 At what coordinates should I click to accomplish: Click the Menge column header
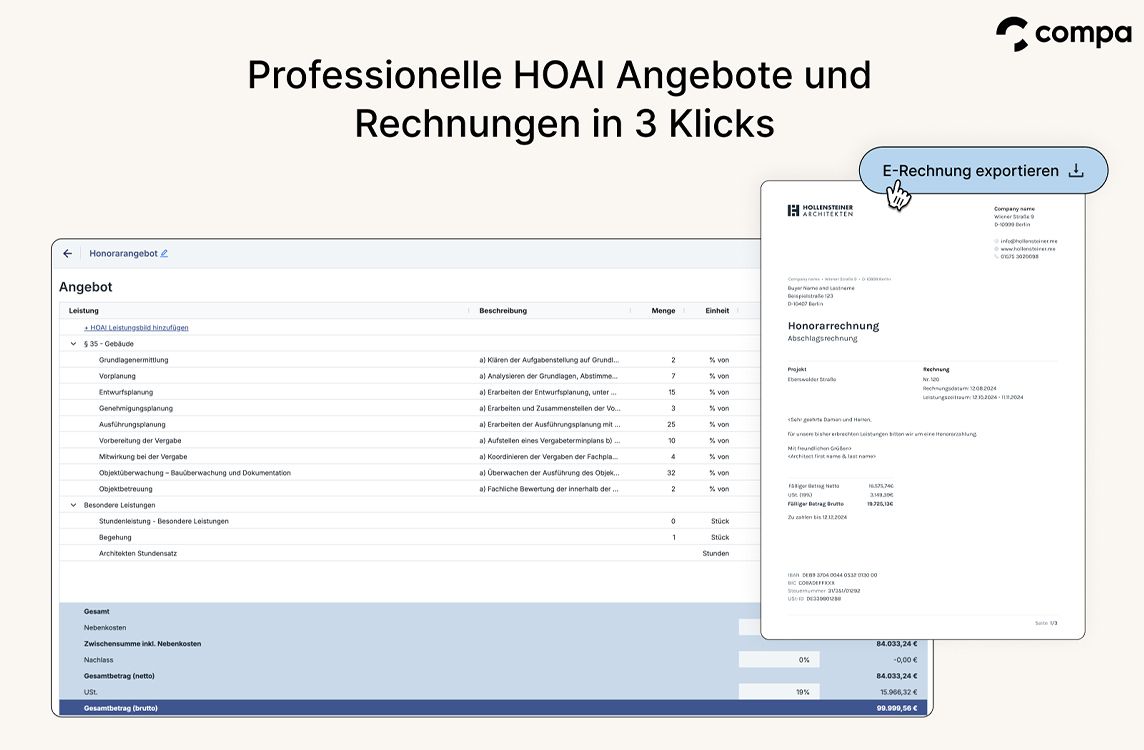(x=663, y=311)
